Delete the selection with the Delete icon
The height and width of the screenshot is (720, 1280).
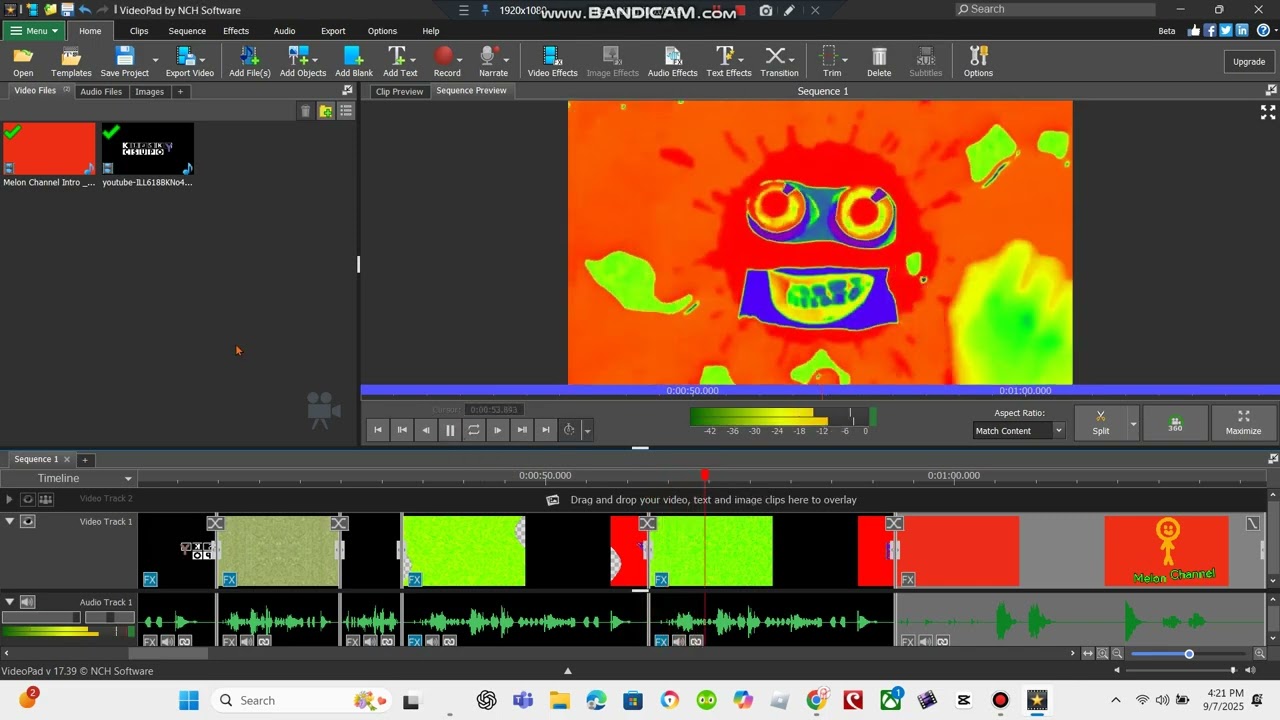click(x=879, y=61)
